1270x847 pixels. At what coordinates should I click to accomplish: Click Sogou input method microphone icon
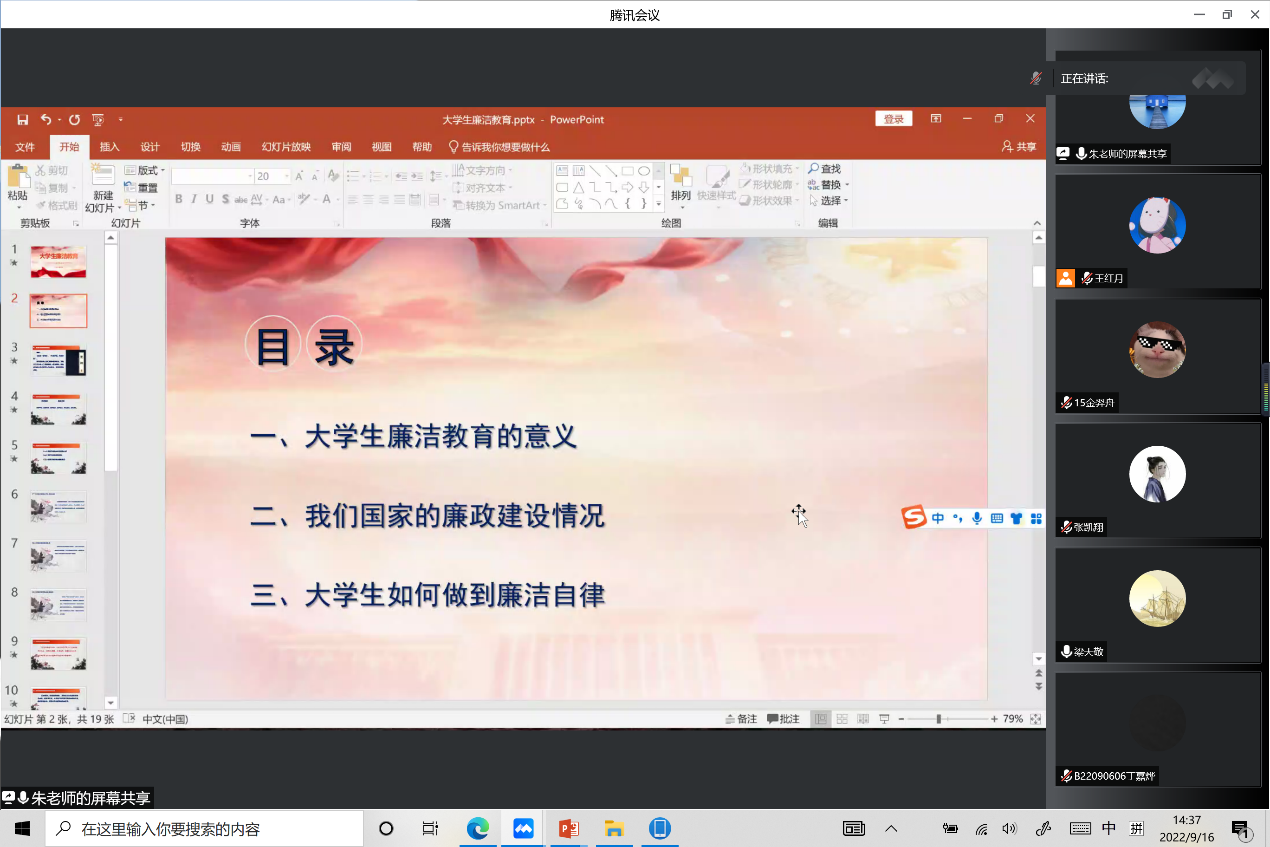976,518
